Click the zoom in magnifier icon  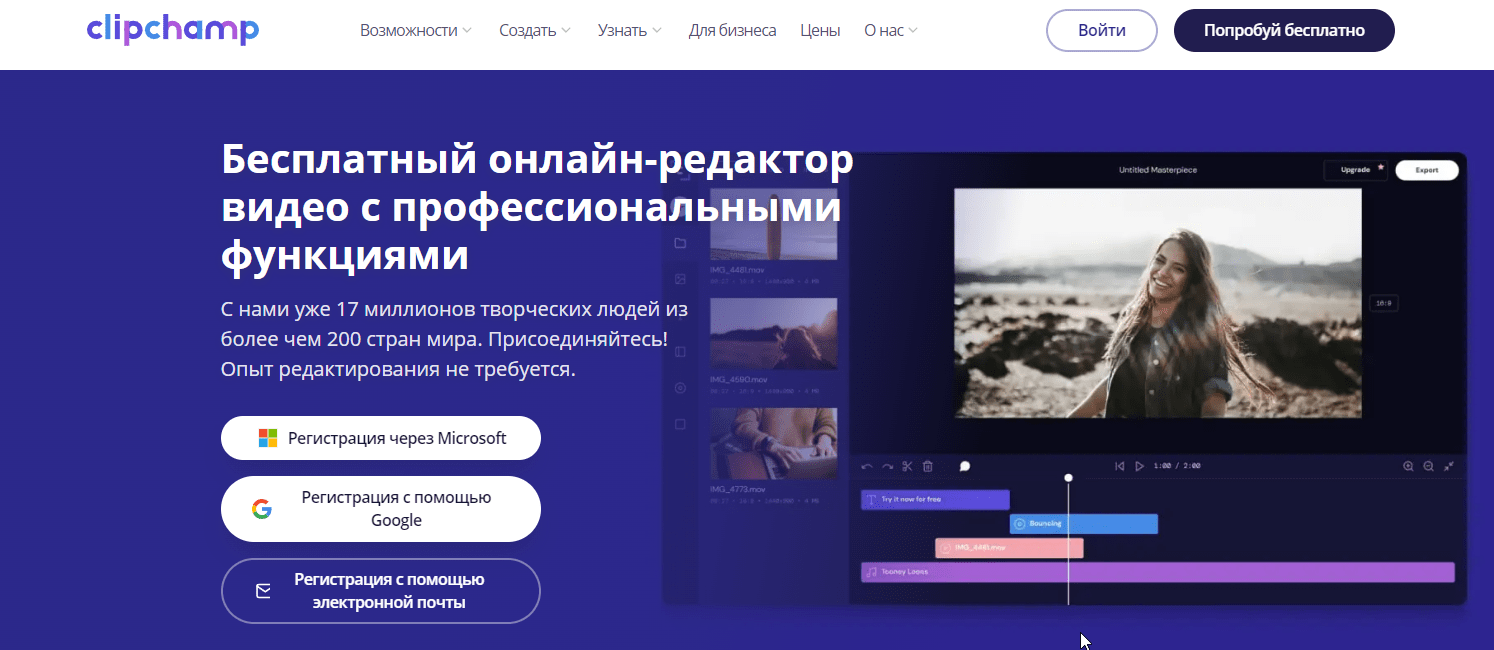click(x=1408, y=466)
